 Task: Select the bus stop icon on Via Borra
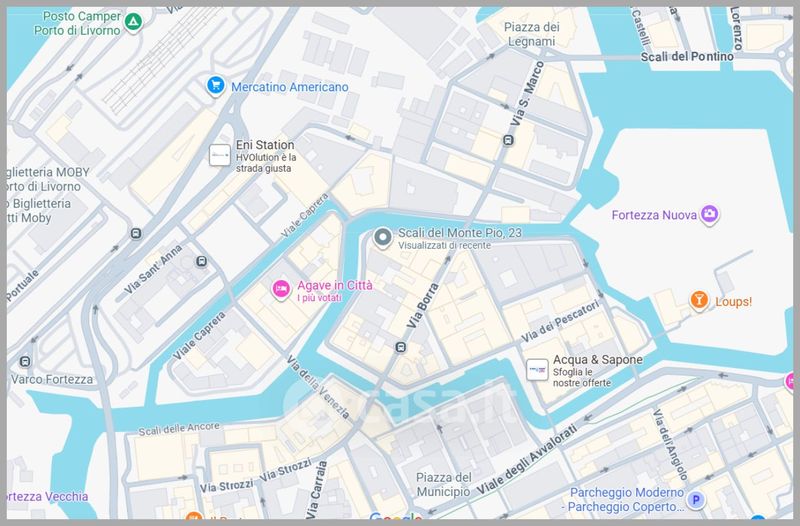401,347
